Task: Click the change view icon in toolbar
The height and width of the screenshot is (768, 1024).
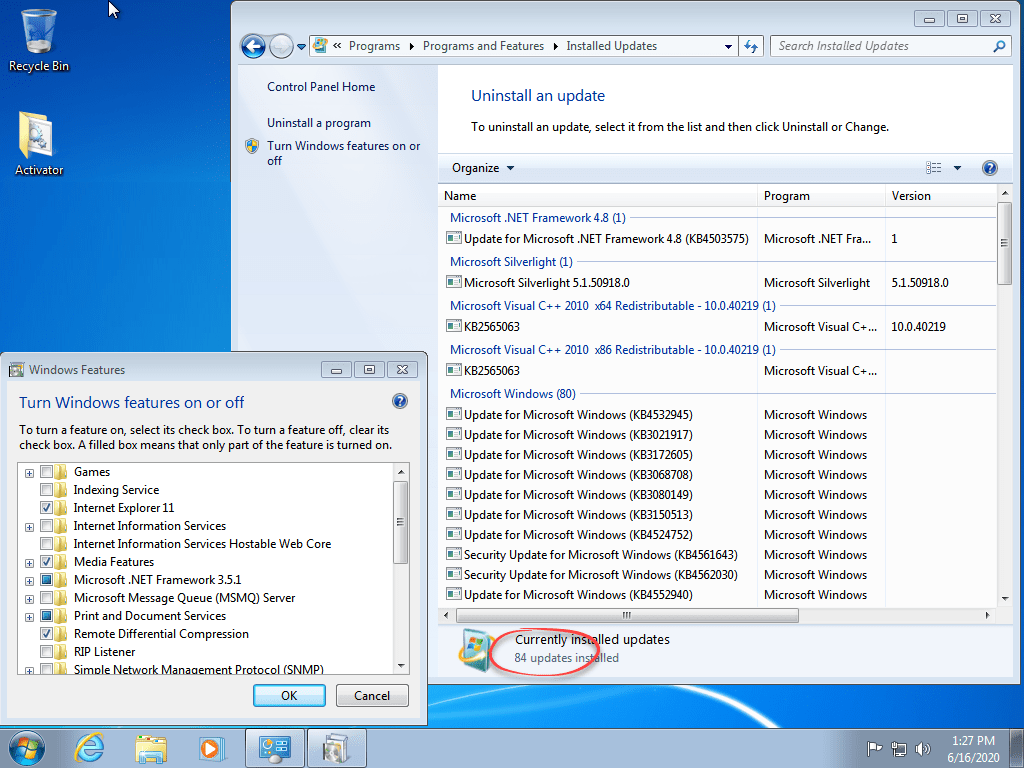Action: [x=933, y=168]
